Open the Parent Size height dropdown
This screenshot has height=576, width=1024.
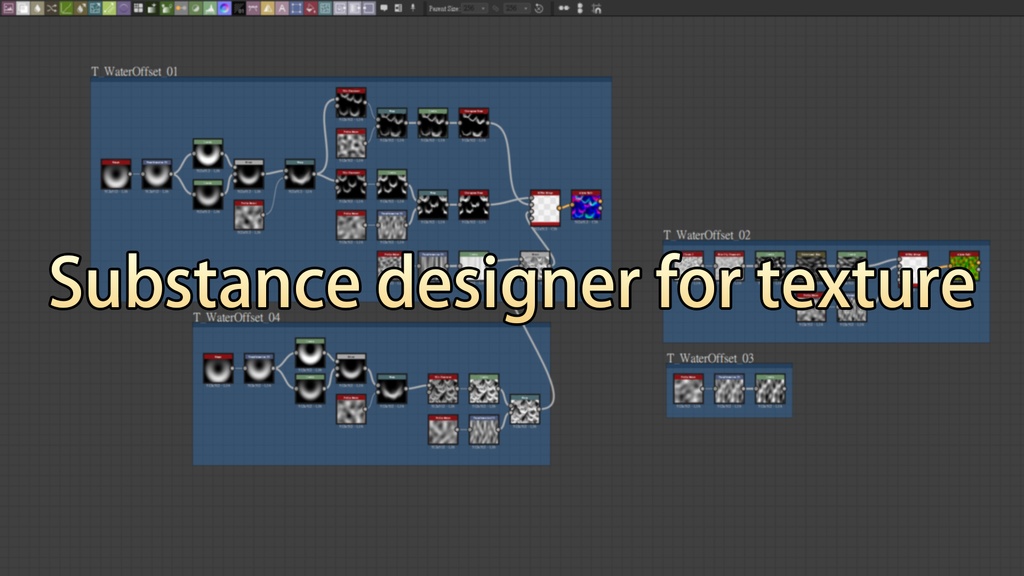pyautogui.click(x=517, y=8)
